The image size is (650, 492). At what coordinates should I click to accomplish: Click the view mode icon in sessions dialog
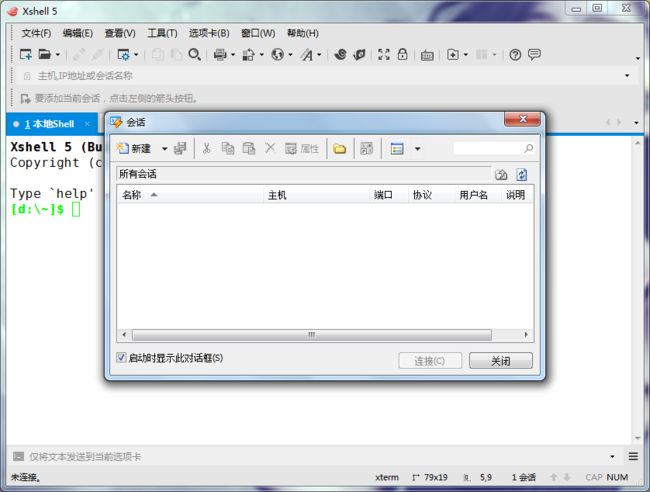coord(397,148)
